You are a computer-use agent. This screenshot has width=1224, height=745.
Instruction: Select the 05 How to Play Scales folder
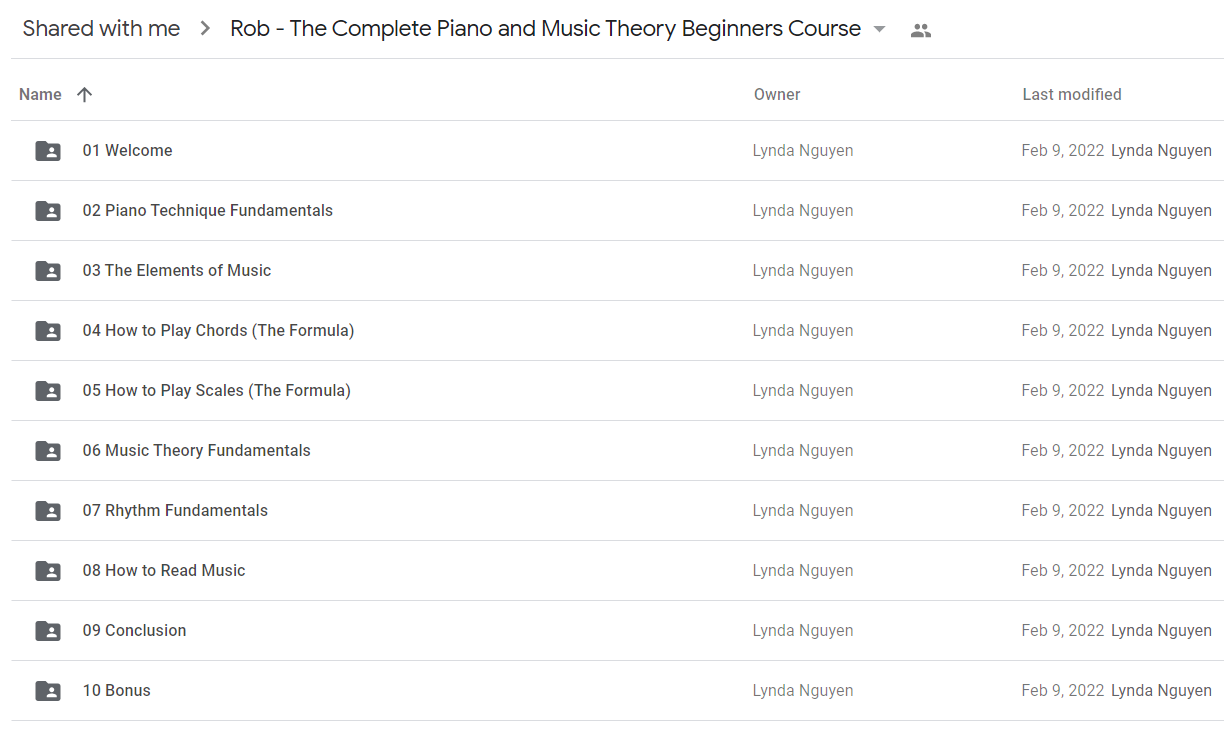[617, 391]
